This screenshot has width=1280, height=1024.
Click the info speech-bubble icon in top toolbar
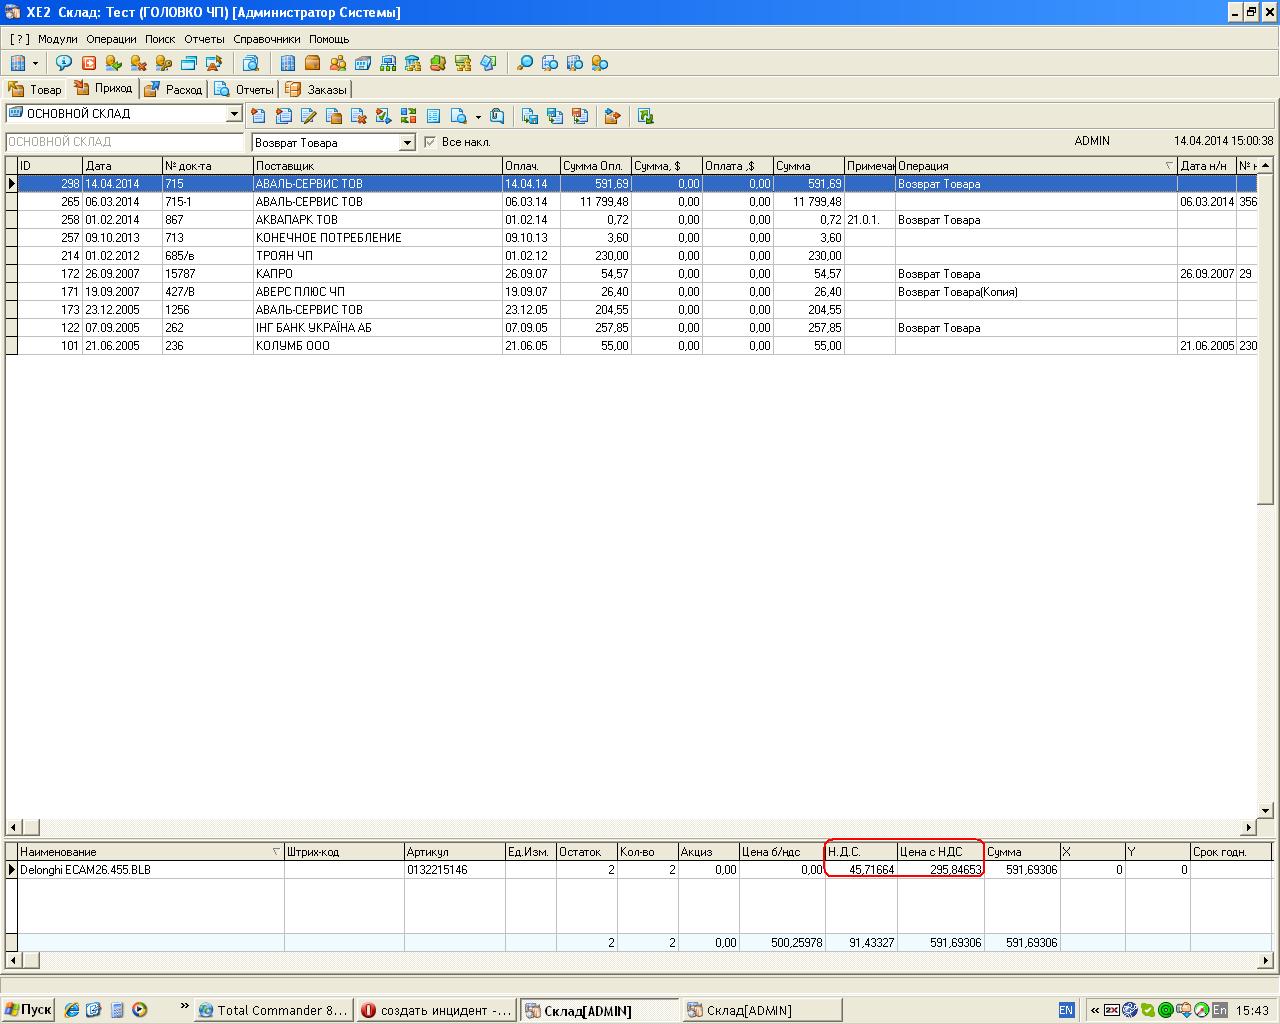63,63
